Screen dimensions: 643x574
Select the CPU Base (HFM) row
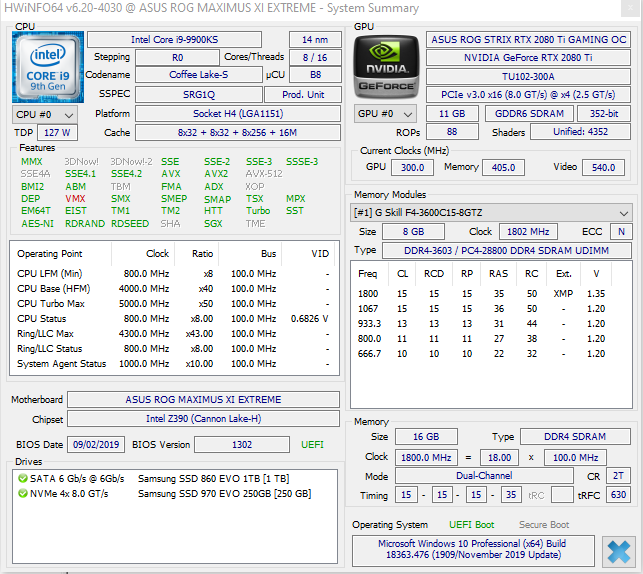174,289
